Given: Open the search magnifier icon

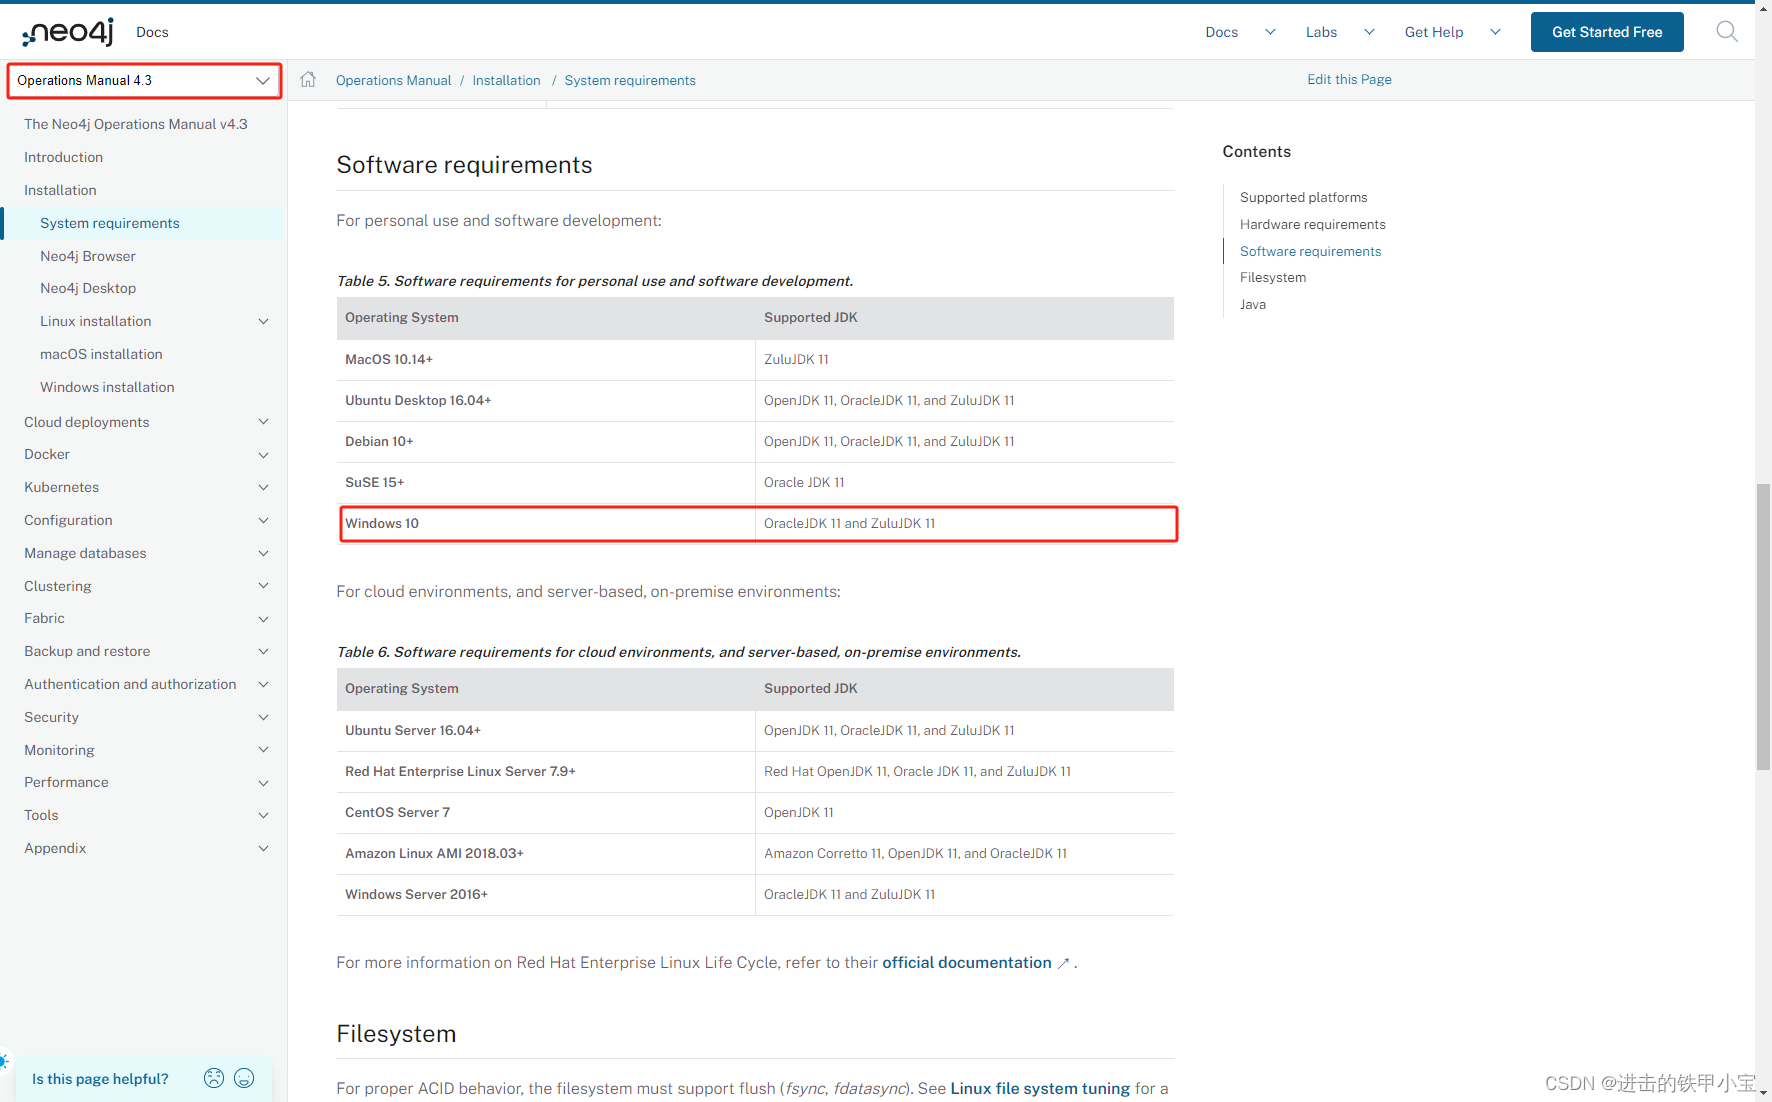Looking at the screenshot, I should 1726,32.
